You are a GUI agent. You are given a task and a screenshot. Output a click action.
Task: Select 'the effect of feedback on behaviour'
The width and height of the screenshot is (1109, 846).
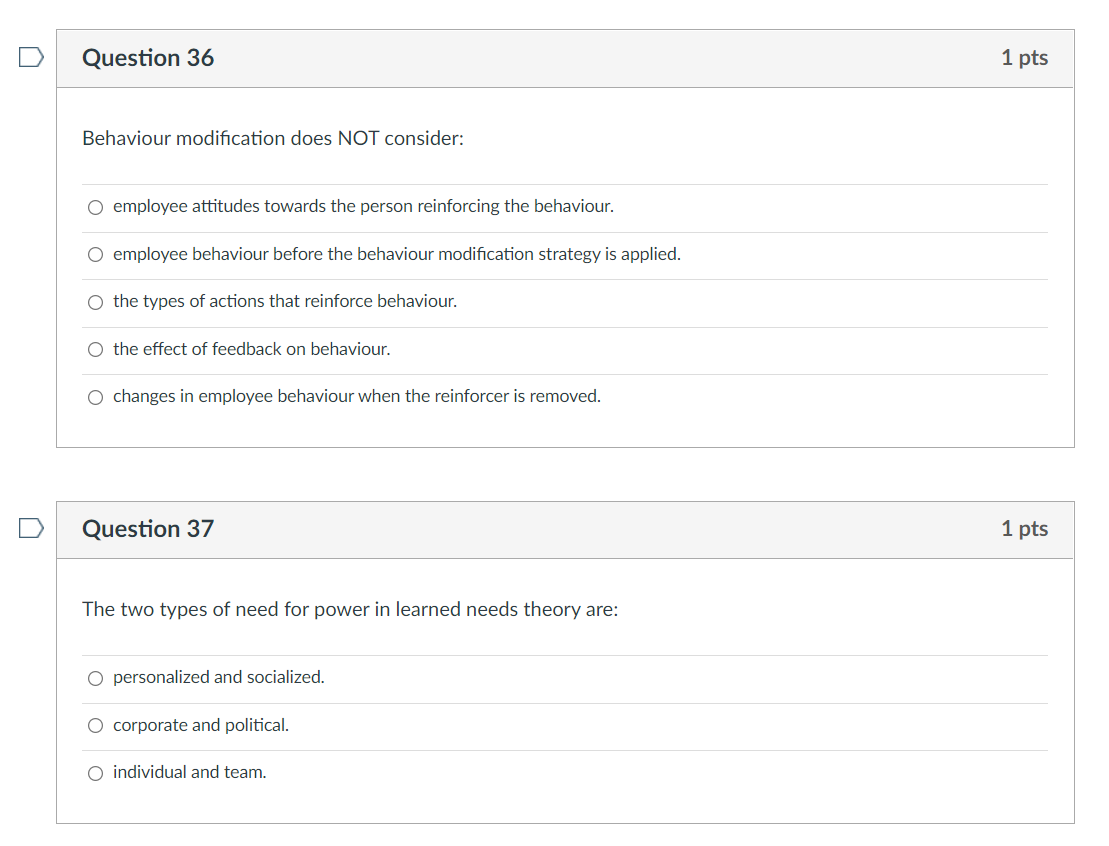(x=95, y=349)
